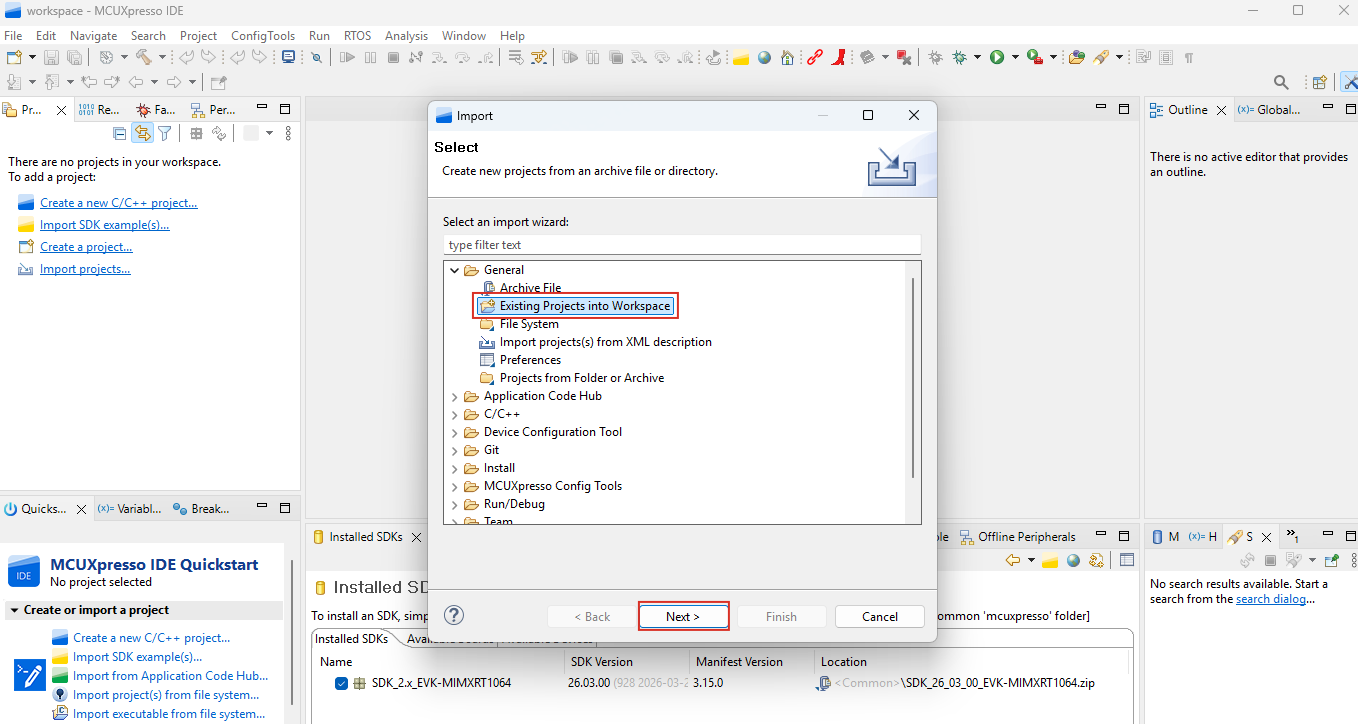This screenshot has height=724, width=1358.
Task: Open dropdown arrow next to Run button
Action: click(1015, 57)
